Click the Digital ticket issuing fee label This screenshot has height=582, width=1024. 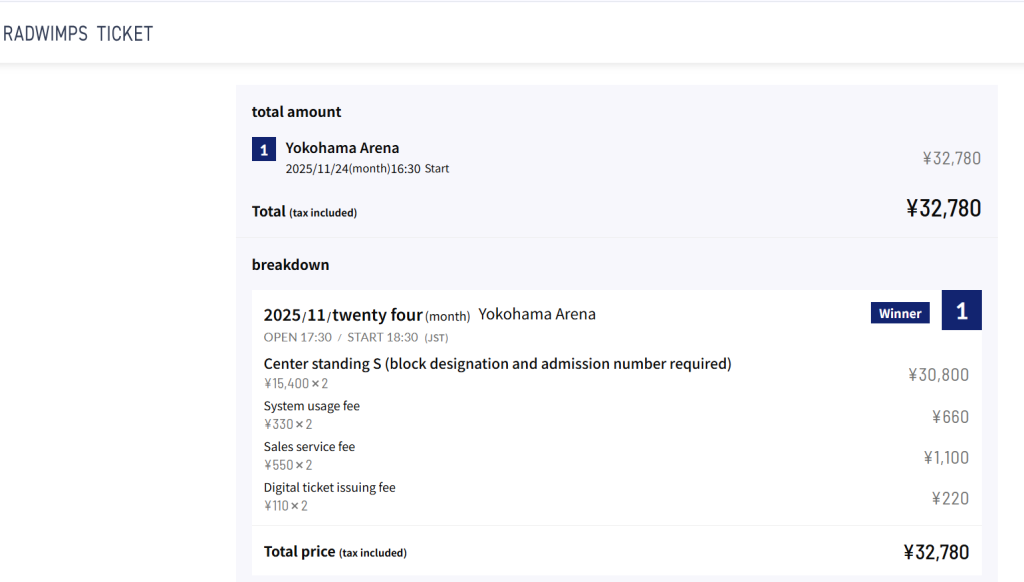329,488
